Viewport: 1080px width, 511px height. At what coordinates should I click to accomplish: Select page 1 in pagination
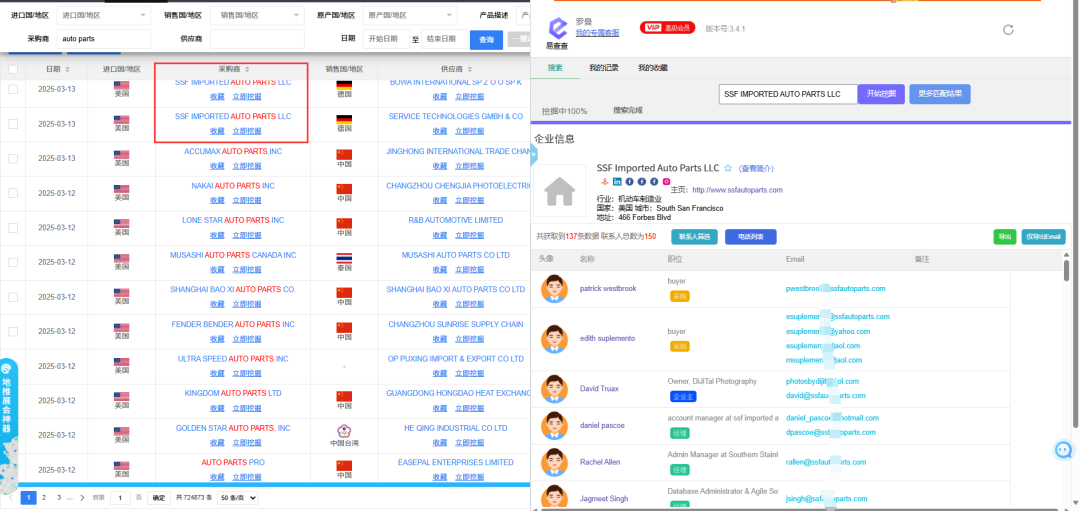coord(28,497)
